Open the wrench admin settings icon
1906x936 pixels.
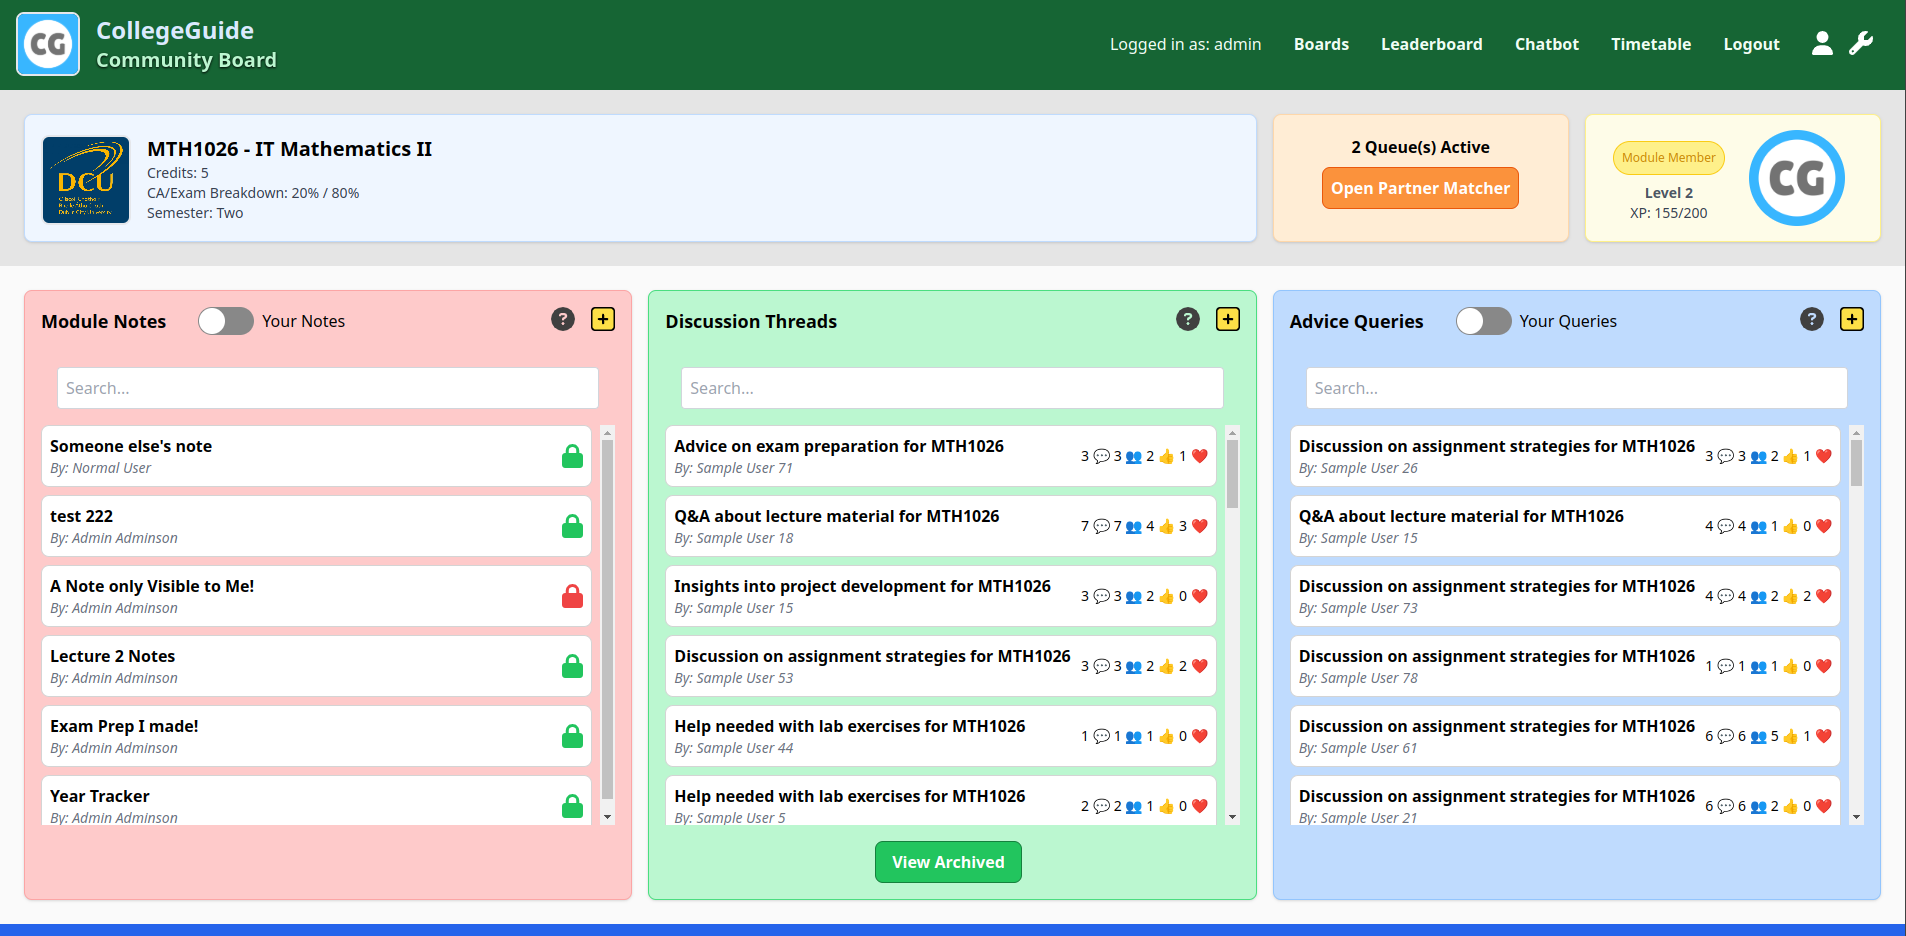[1861, 43]
